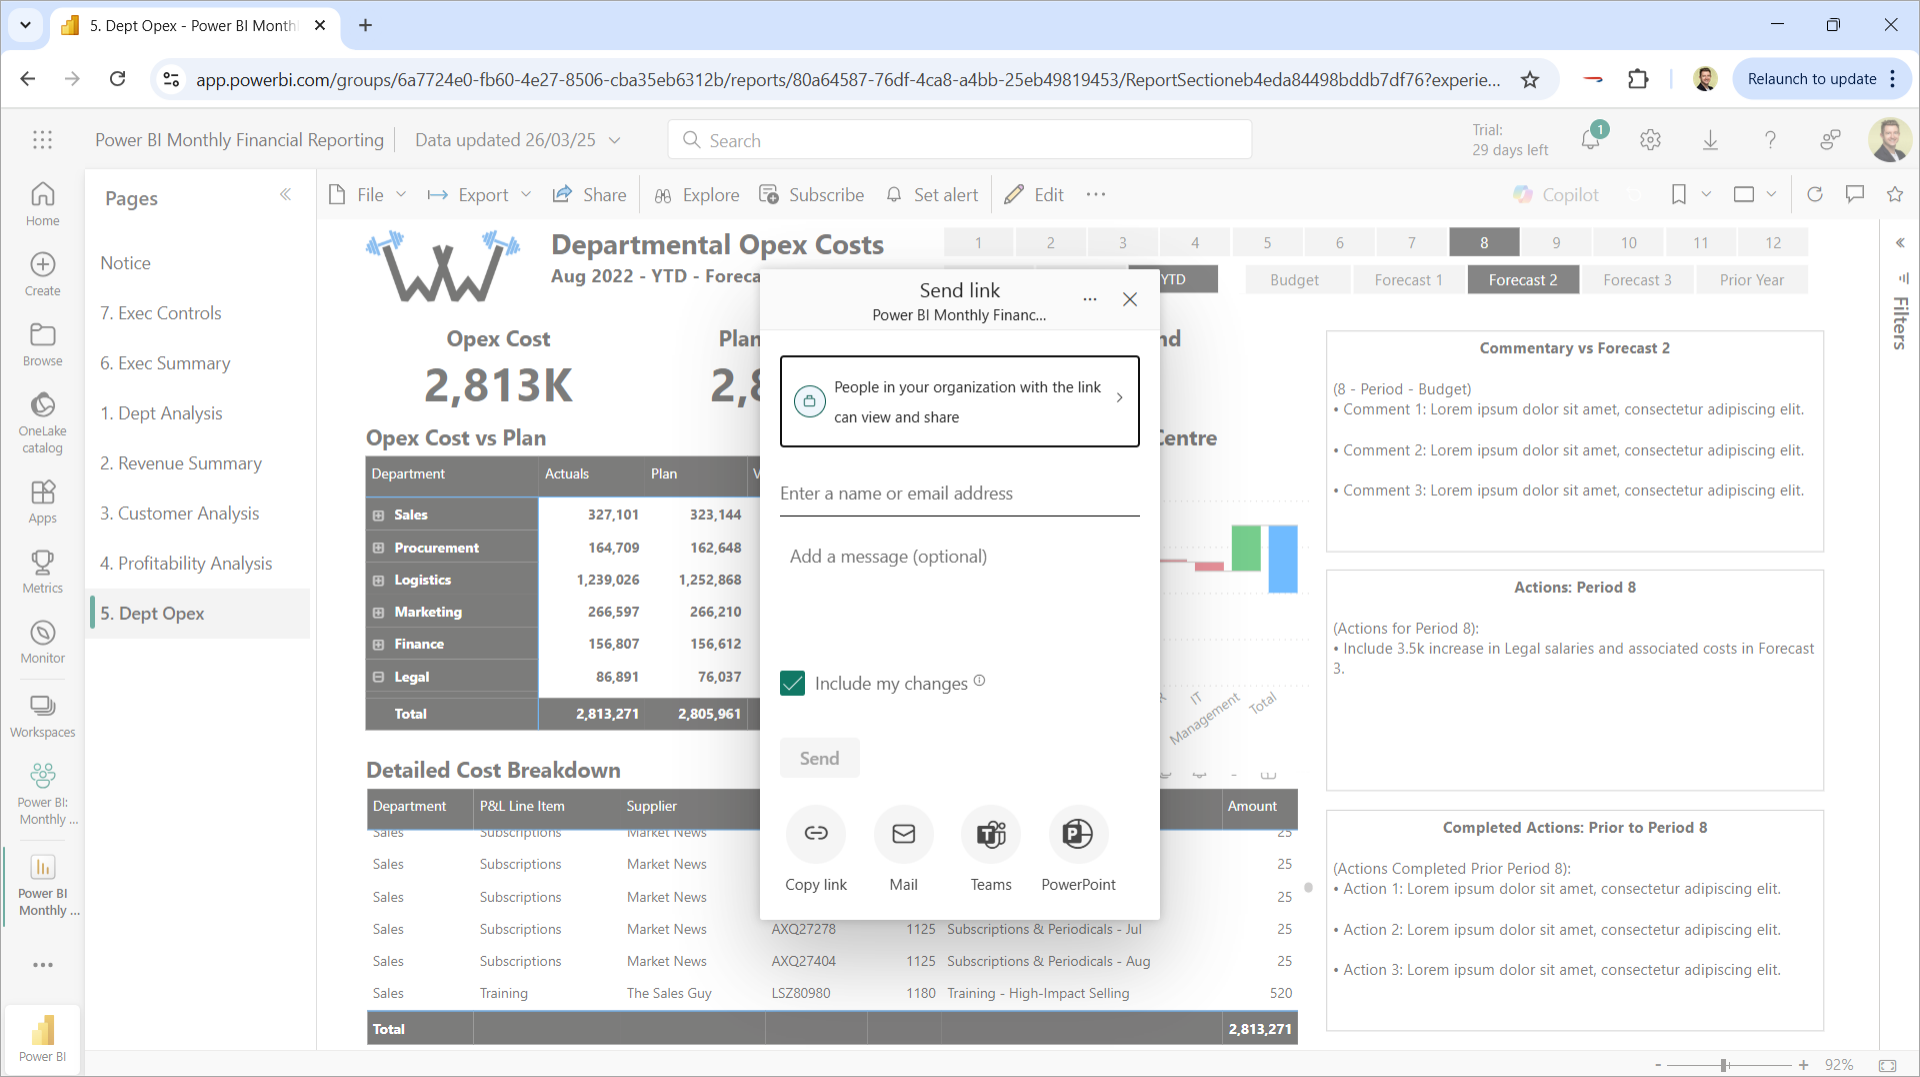
Task: Open Workspaces panel
Action: pyautogui.click(x=42, y=715)
